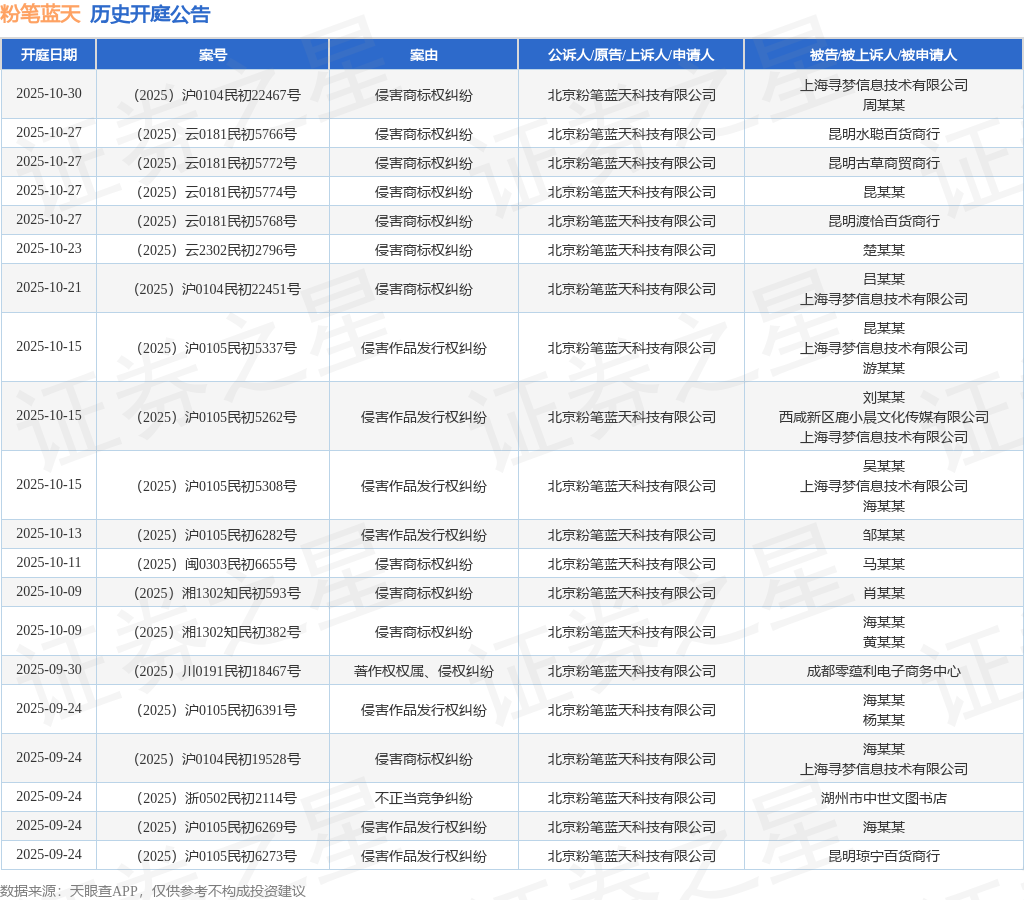Click the 历史开庭公告 heading
This screenshot has height=900, width=1024.
point(150,14)
